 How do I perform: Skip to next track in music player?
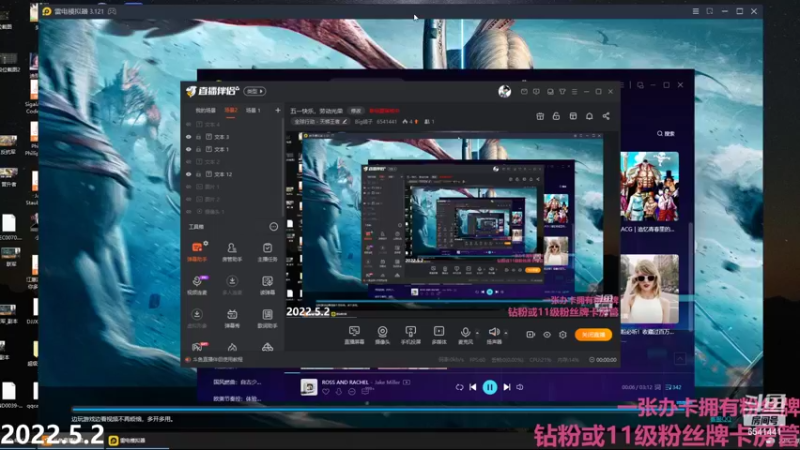pos(507,387)
